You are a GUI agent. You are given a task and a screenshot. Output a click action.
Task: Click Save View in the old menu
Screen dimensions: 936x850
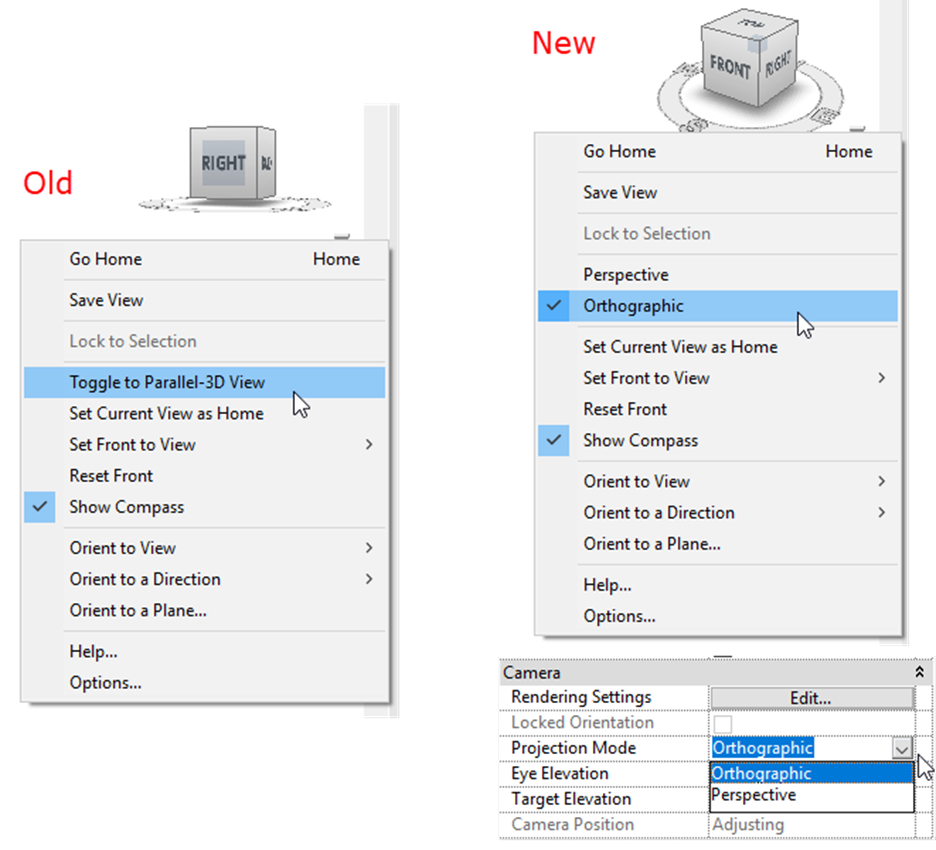pos(106,300)
